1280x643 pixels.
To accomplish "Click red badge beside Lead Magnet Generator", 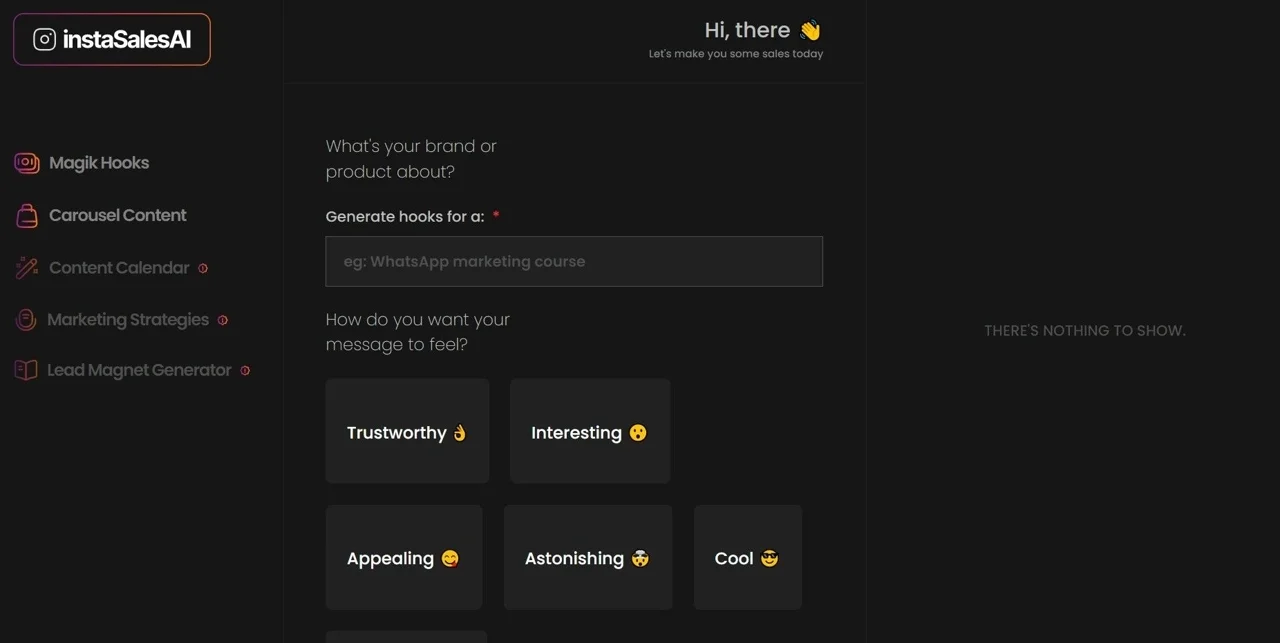I will (x=245, y=370).
